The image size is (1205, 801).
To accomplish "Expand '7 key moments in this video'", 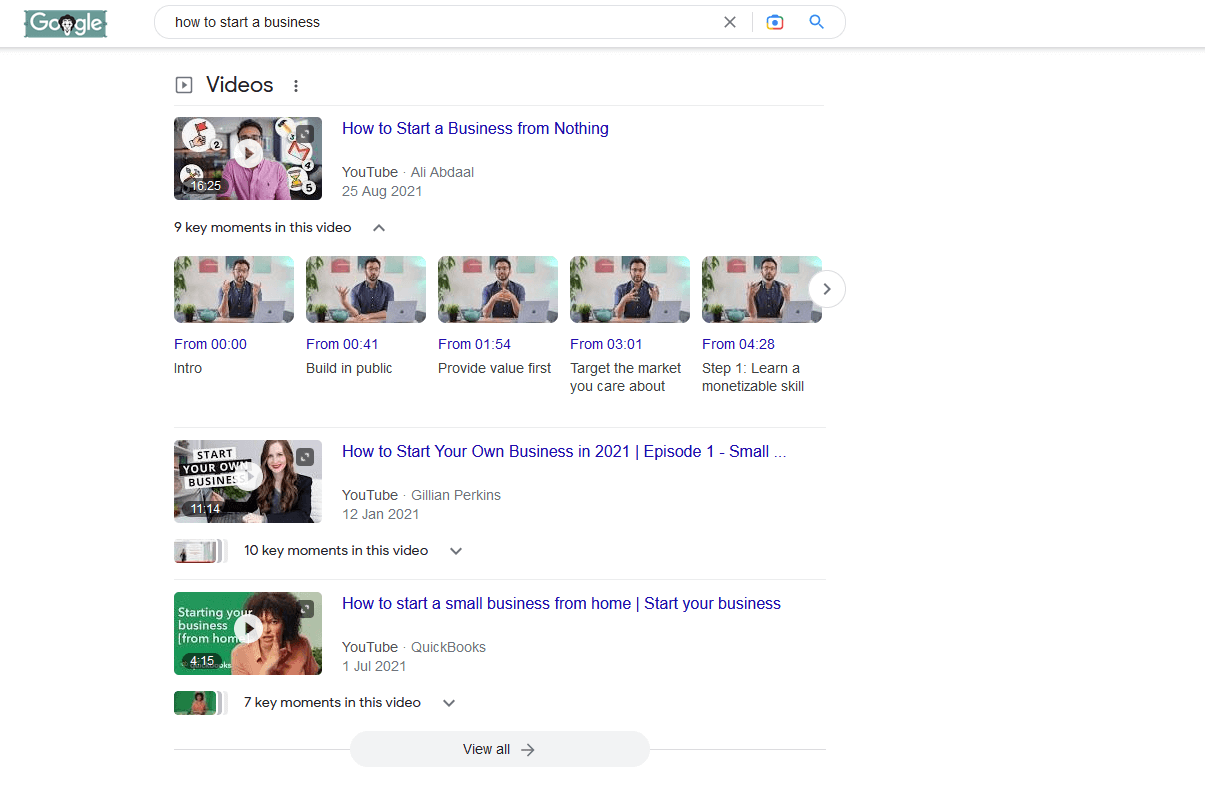I will [x=449, y=703].
